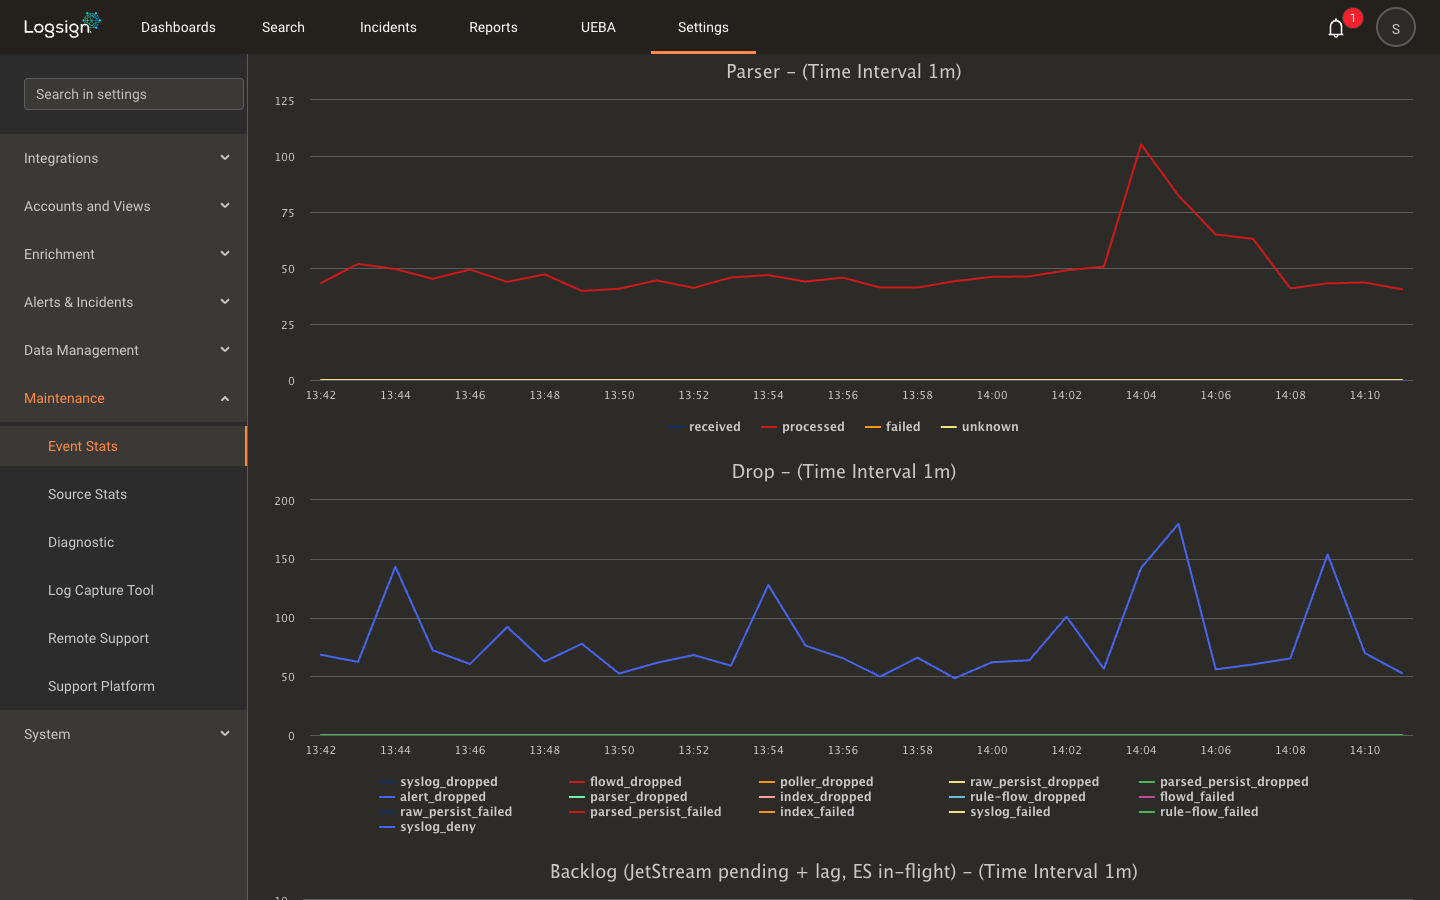Open the user profile avatar menu

pos(1396,28)
